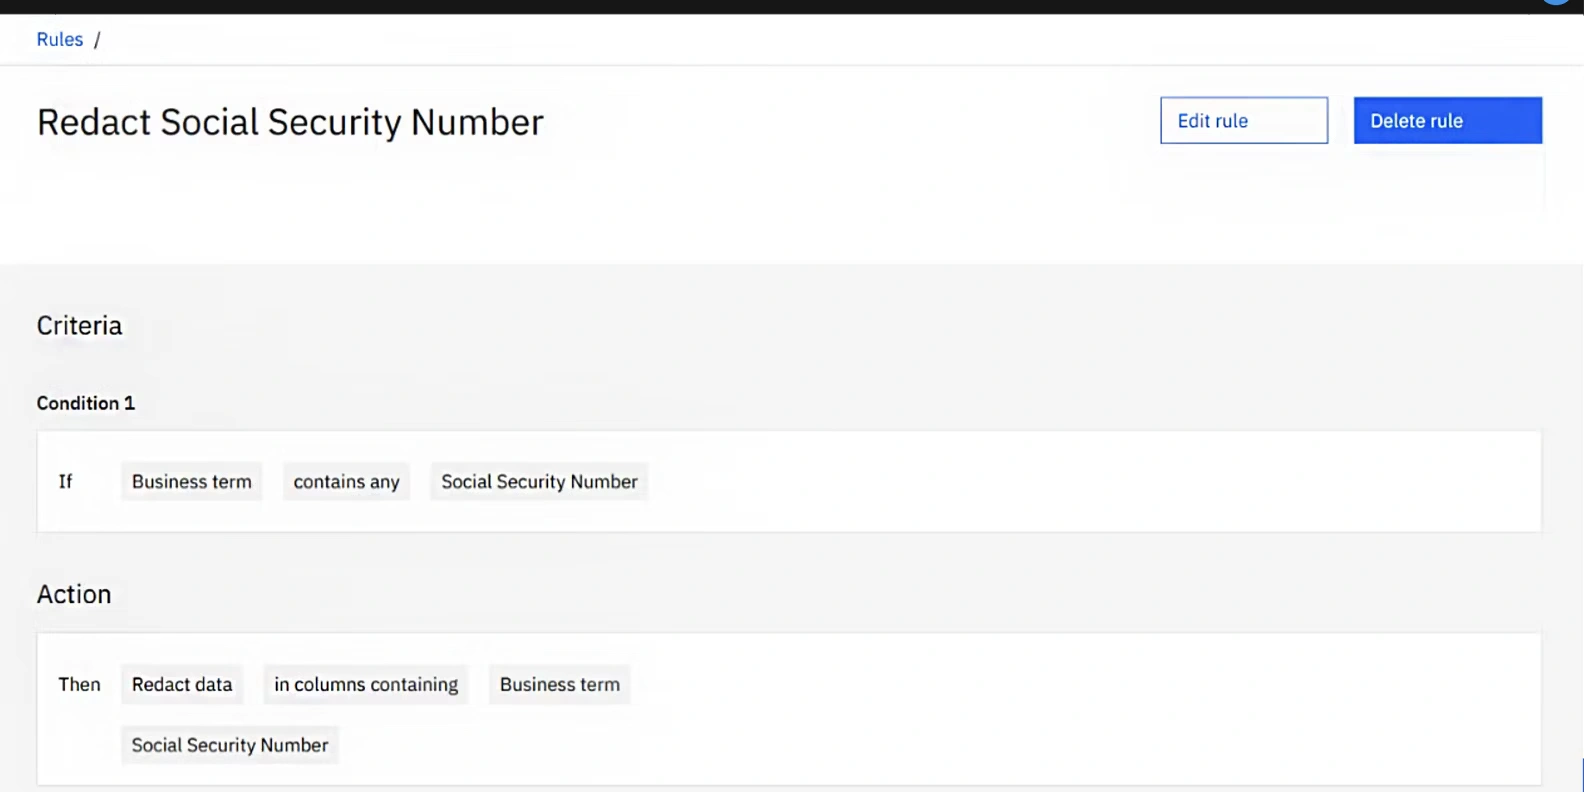The image size is (1584, 792).
Task: Click the Social Security Number chip in Action
Action: click(x=230, y=745)
